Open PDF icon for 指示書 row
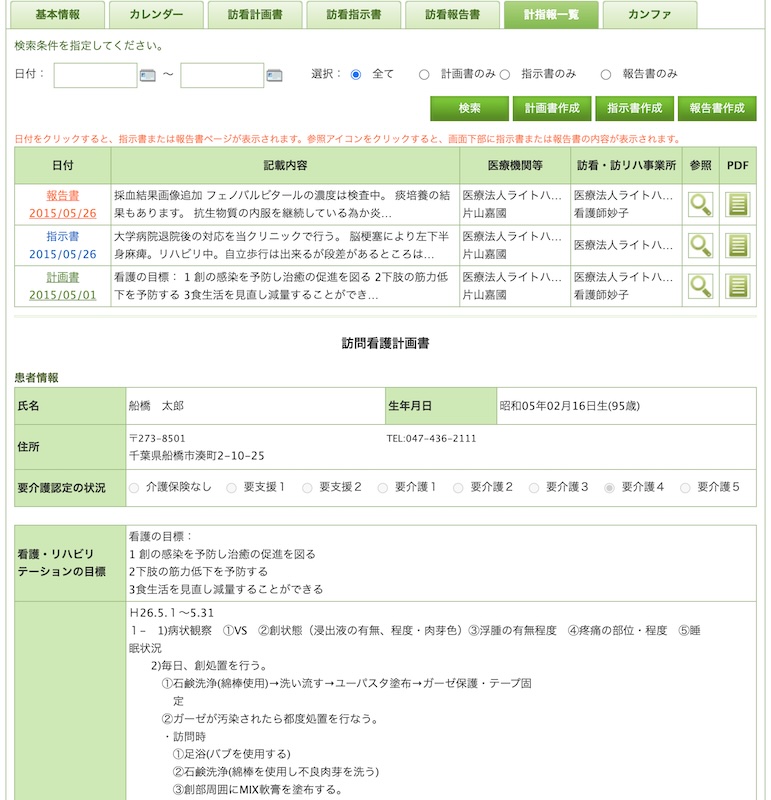The width and height of the screenshot is (771, 800). tap(738, 245)
